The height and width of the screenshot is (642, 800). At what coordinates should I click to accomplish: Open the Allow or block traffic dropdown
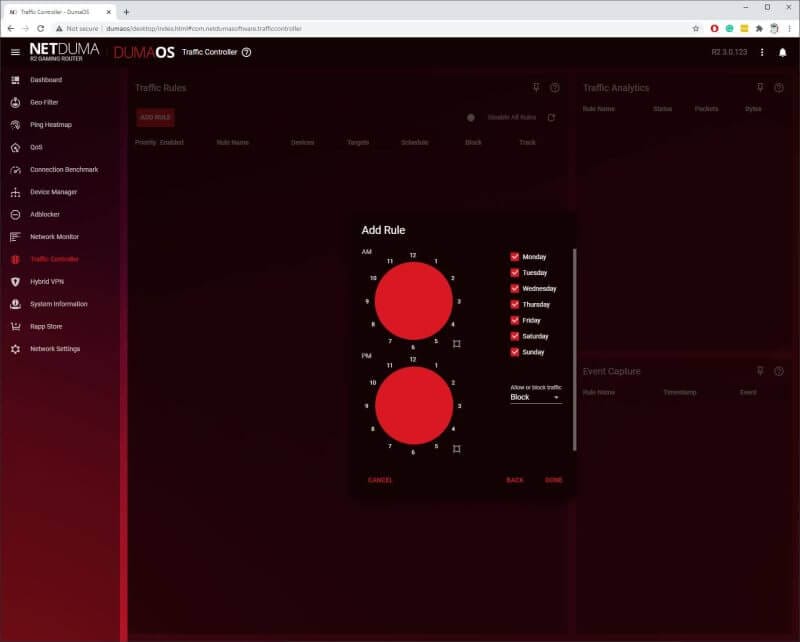click(535, 398)
